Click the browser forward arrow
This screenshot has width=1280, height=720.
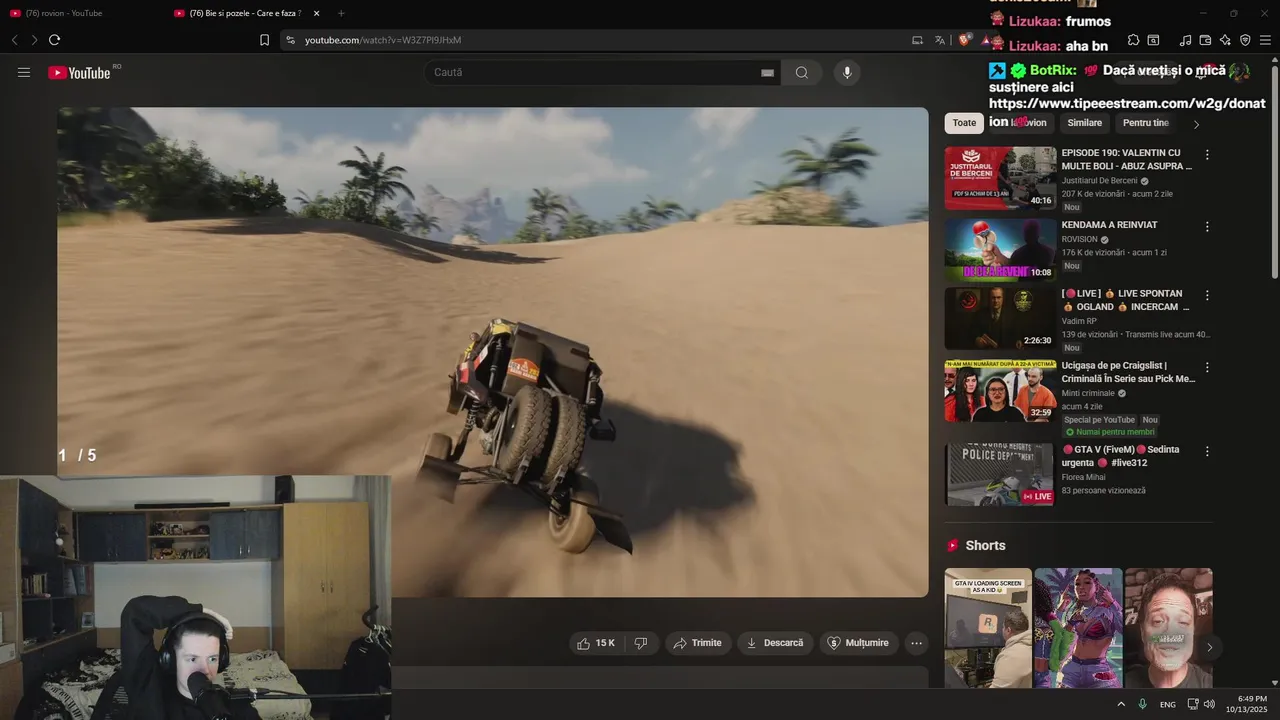tap(34, 40)
